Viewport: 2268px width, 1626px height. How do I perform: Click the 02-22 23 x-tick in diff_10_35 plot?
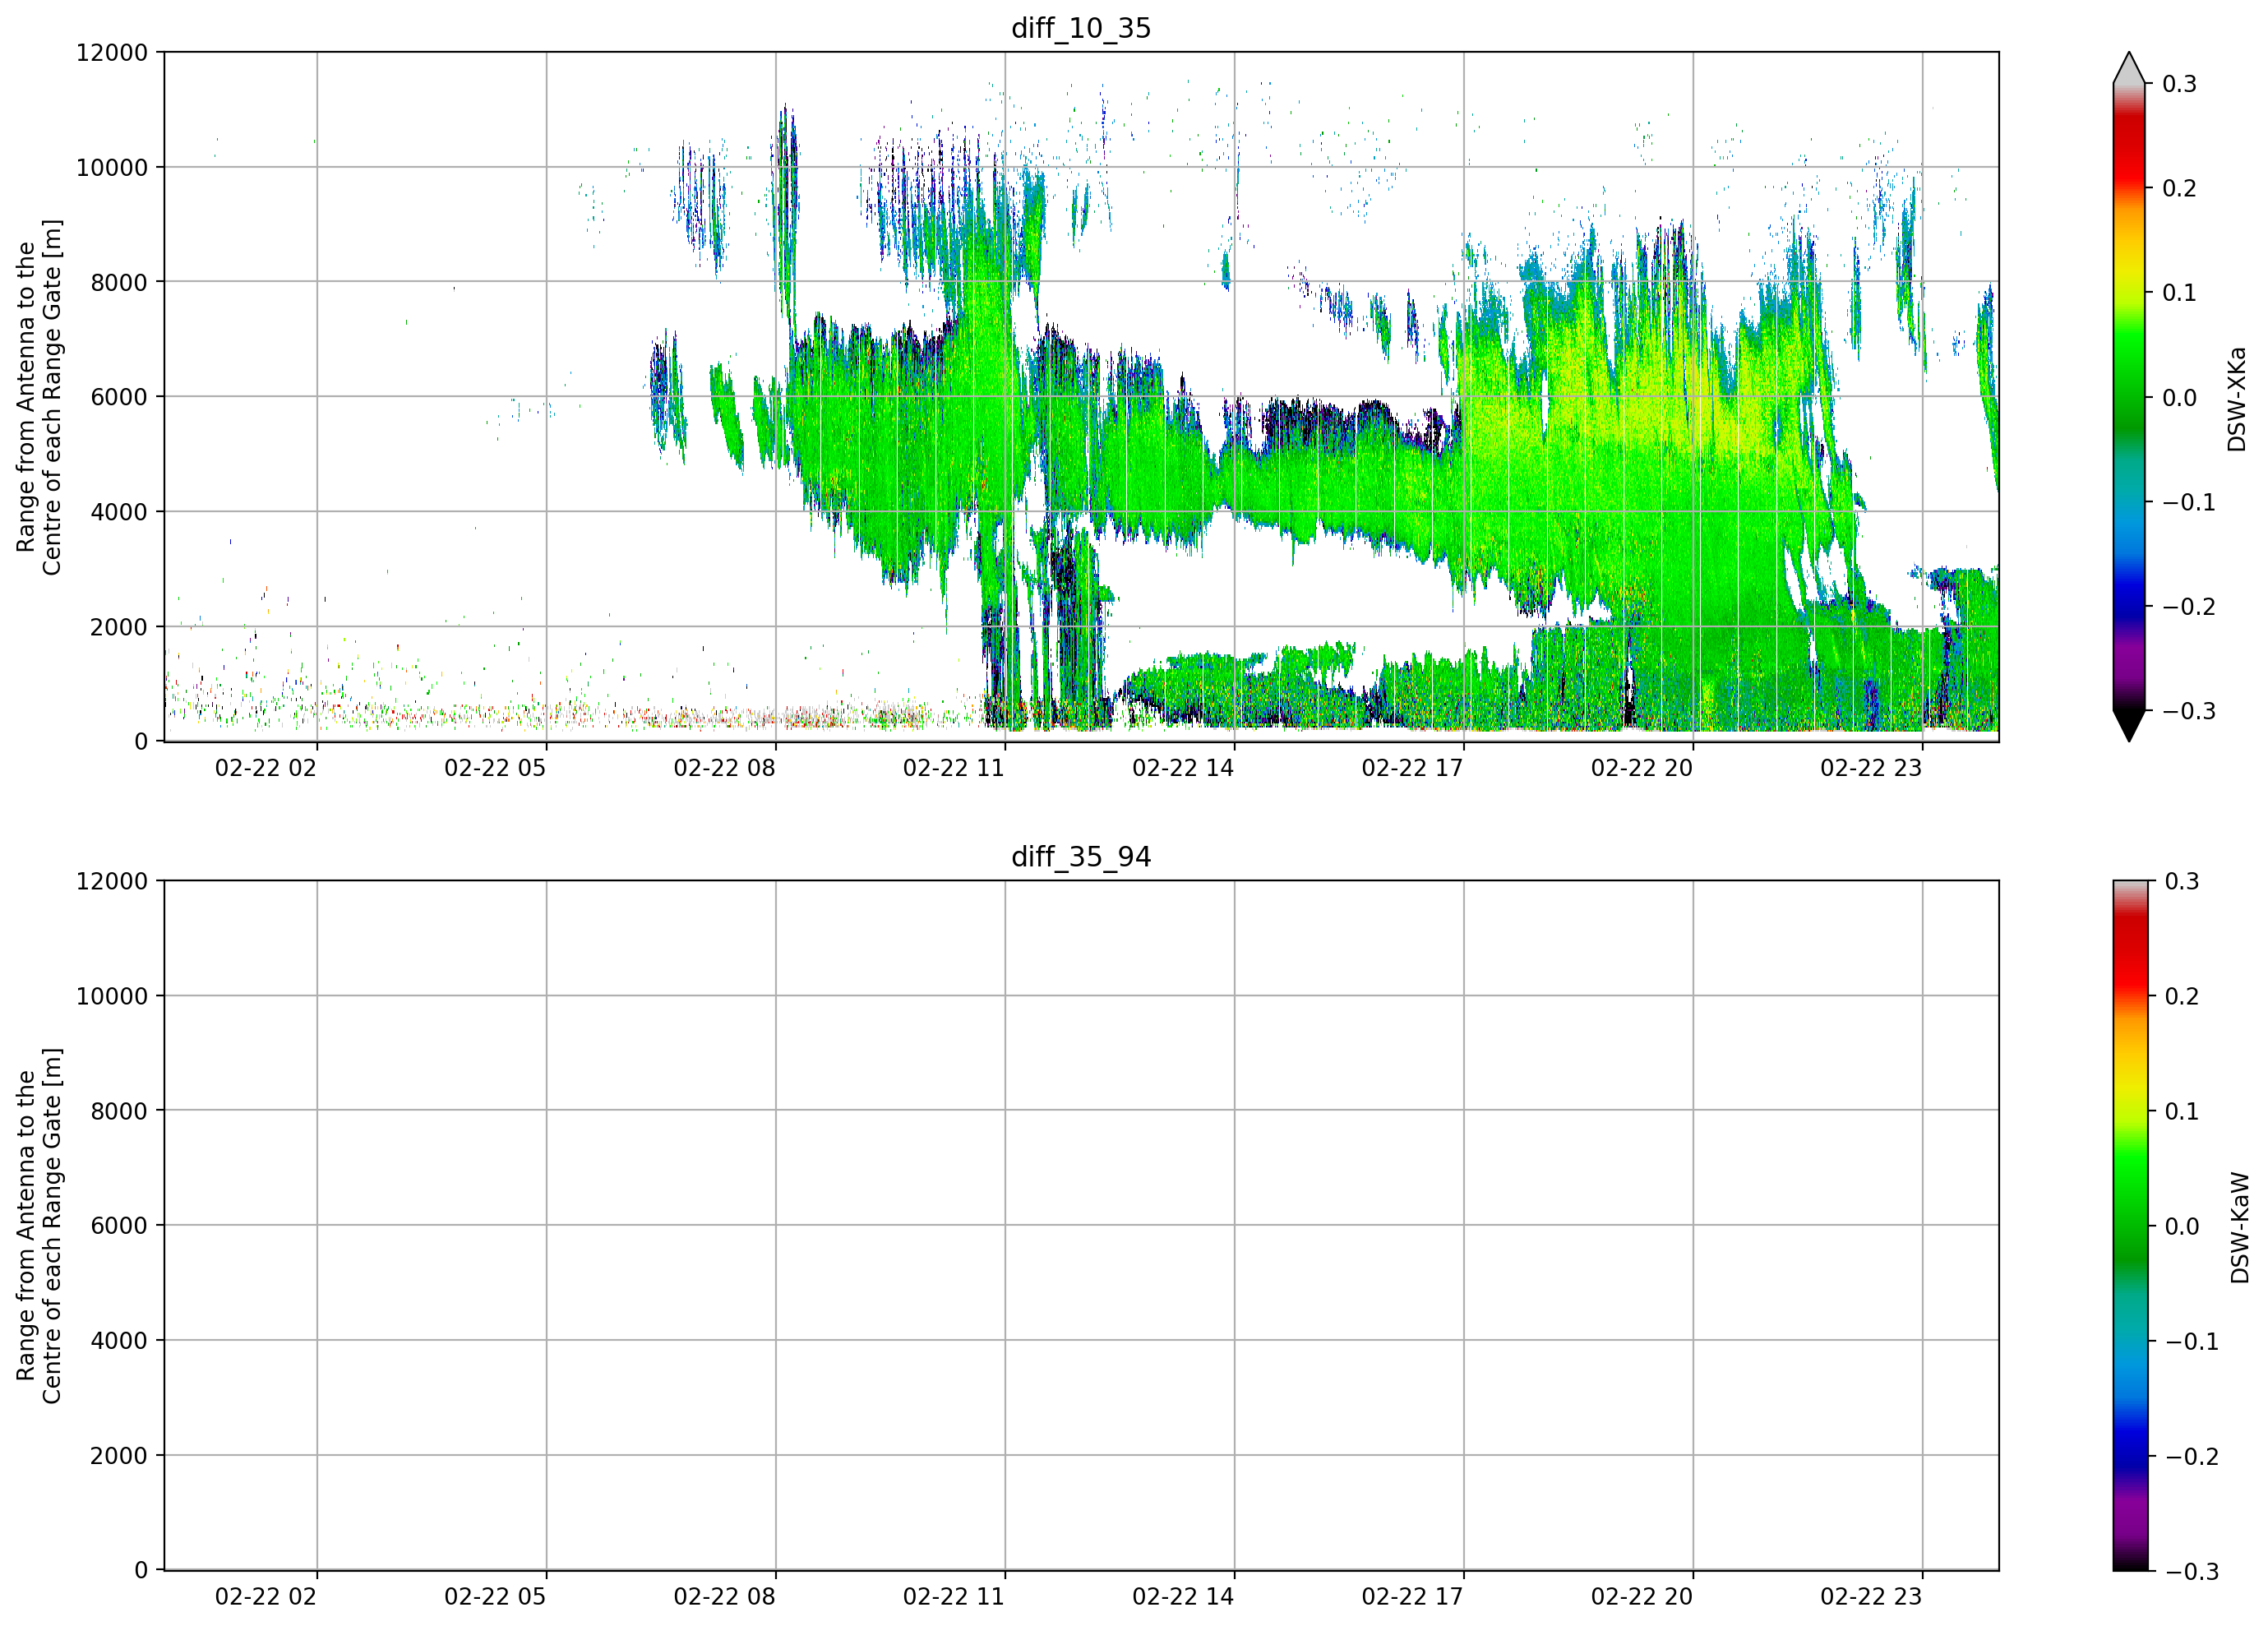click(1871, 768)
